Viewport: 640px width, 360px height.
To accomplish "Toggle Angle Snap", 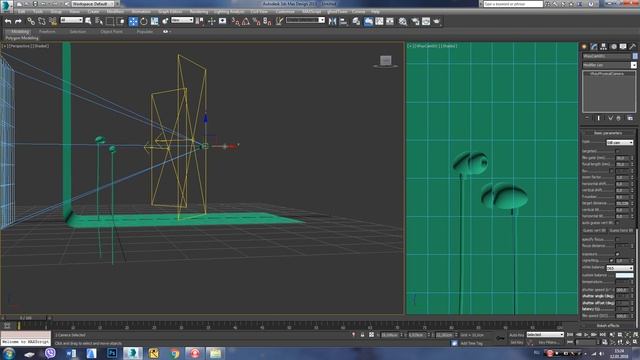I will [246, 21].
